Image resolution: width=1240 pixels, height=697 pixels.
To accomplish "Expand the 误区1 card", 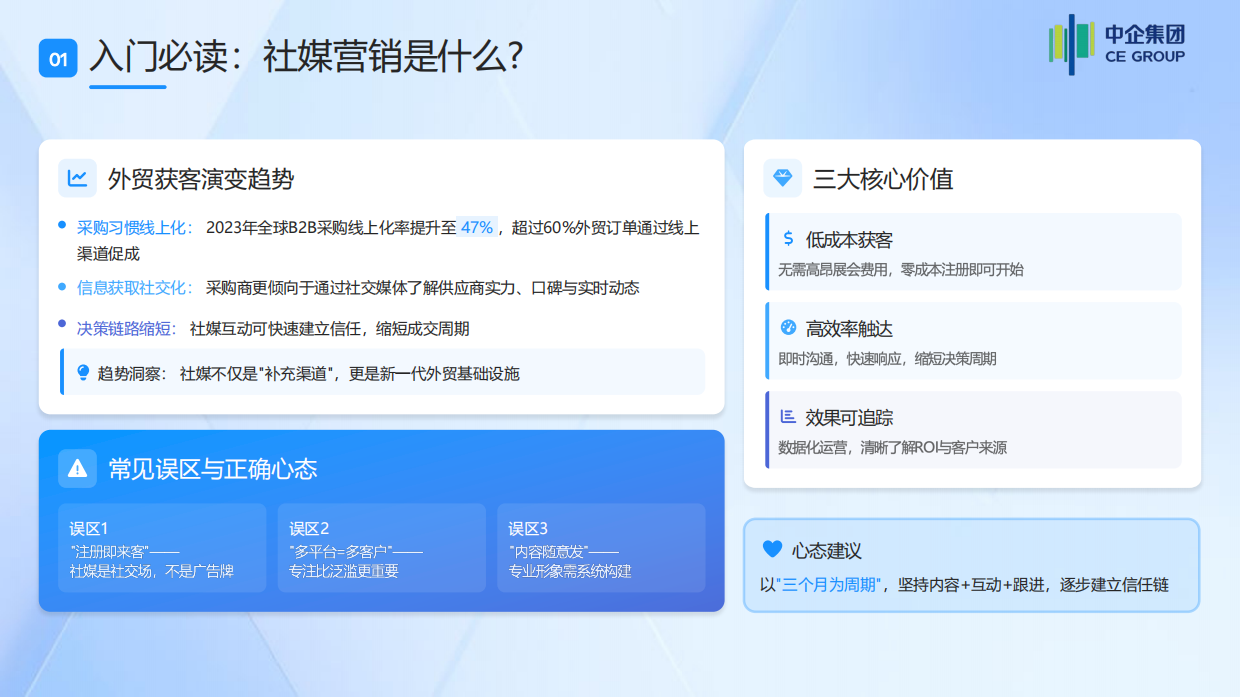I will point(162,547).
